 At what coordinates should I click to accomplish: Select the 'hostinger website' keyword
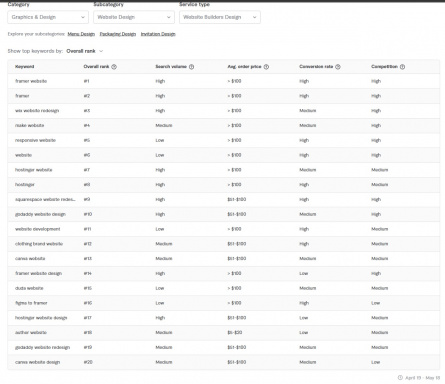coord(34,170)
